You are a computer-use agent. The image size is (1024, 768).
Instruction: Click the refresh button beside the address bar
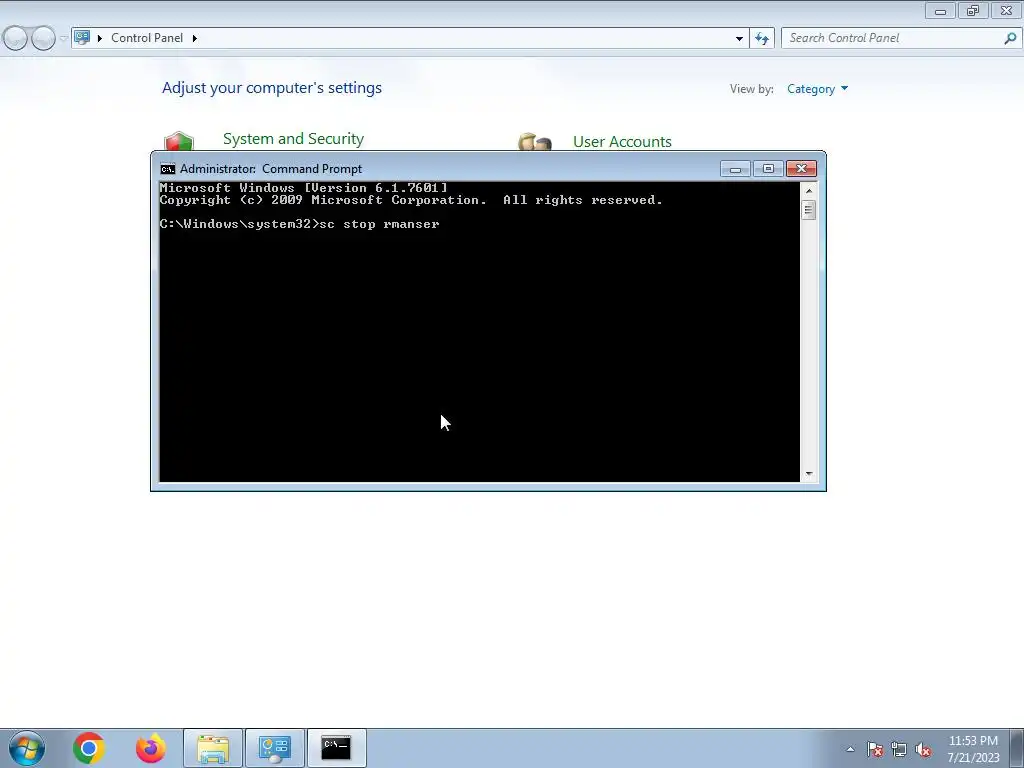761,39
